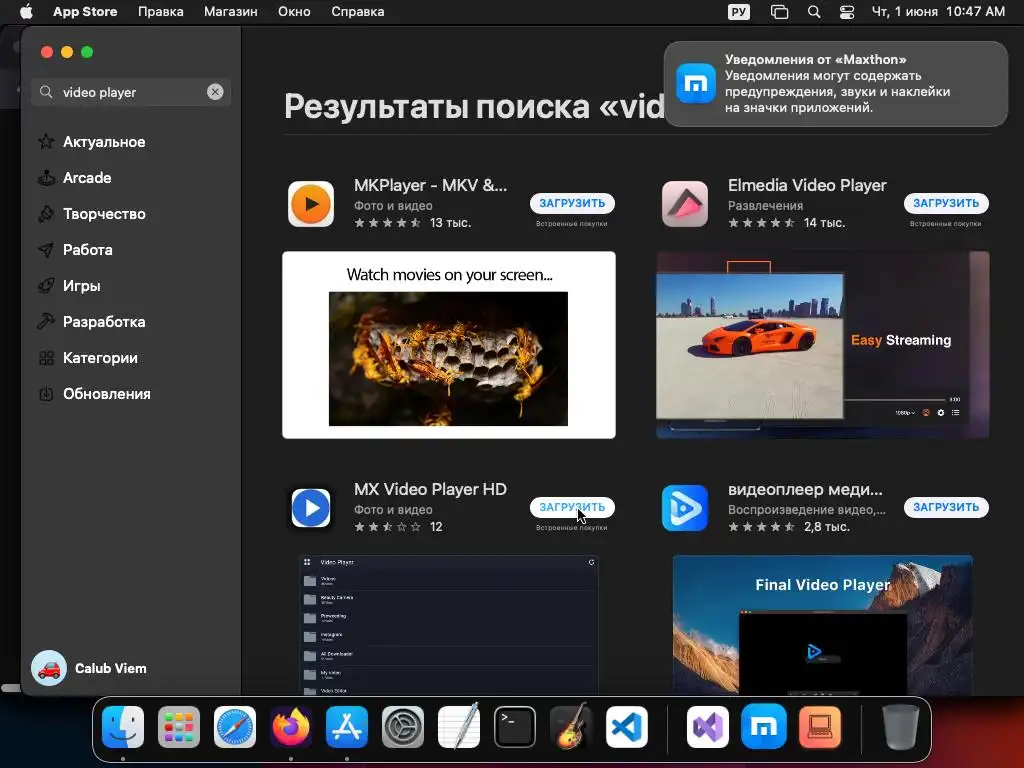Viewport: 1024px width, 768px height.
Task: Open Elmedia Video Player title
Action: click(x=807, y=185)
